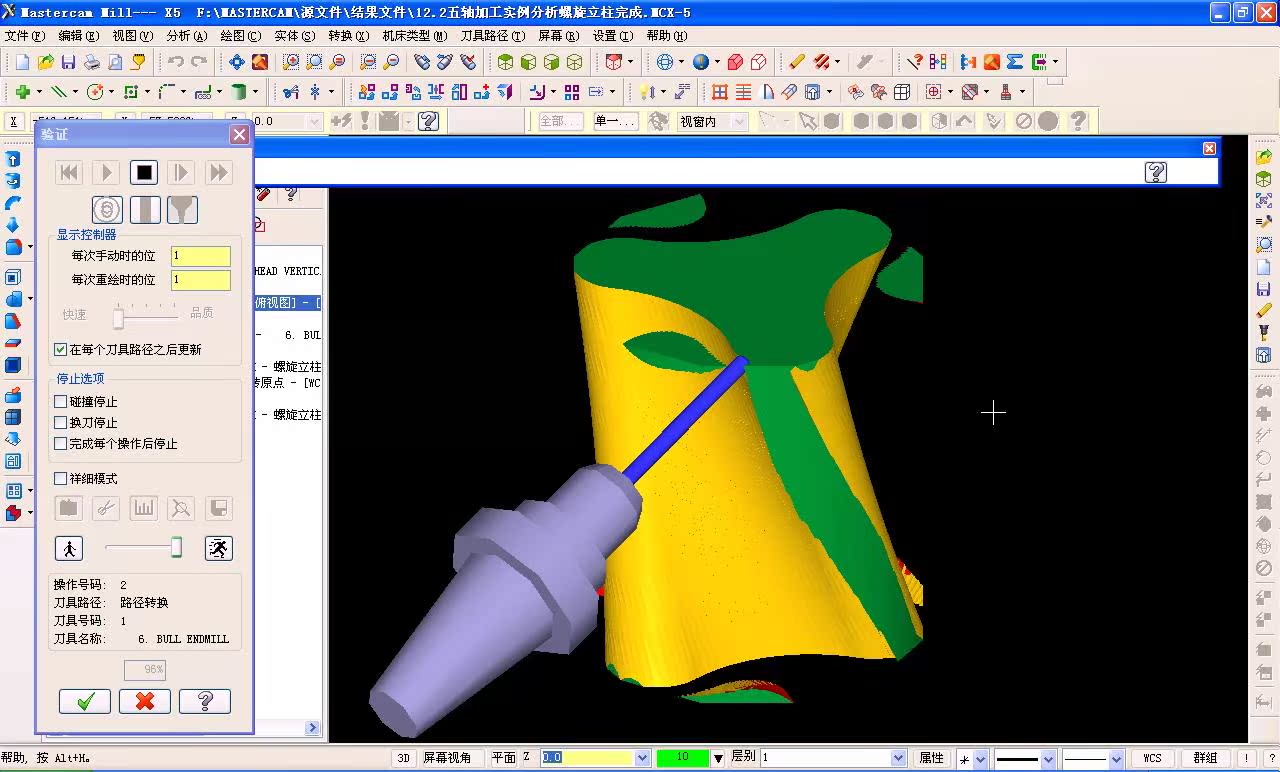Adjust verification run speed slider

coord(176,547)
